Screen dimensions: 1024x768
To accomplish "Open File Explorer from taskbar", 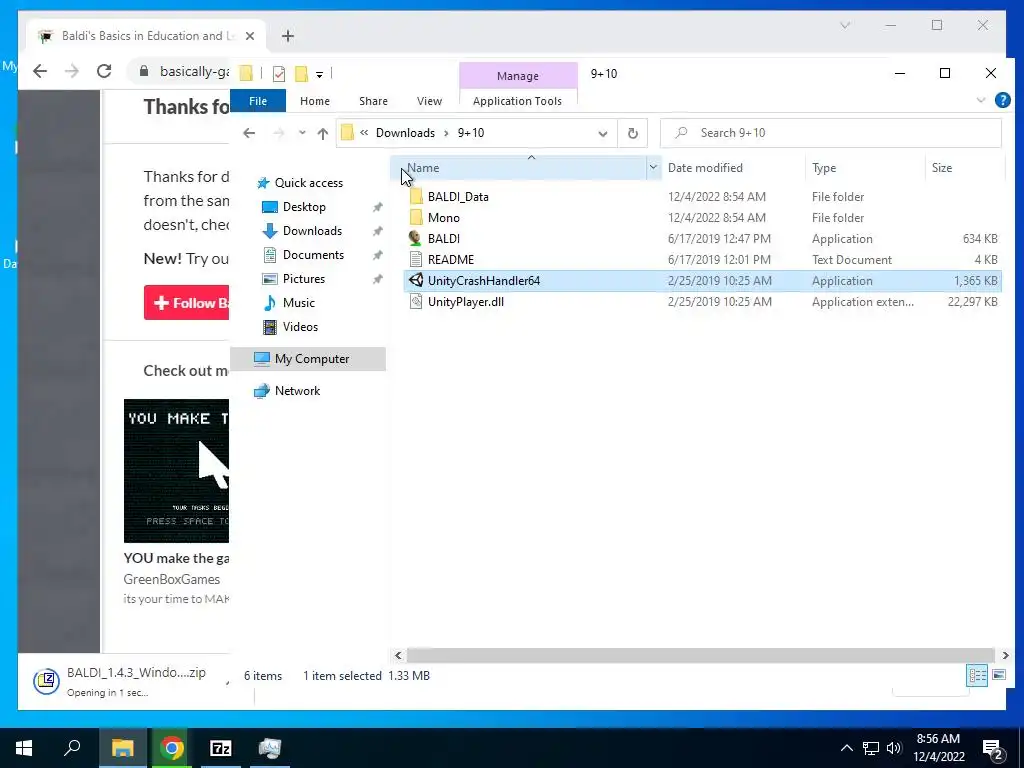I will 122,748.
